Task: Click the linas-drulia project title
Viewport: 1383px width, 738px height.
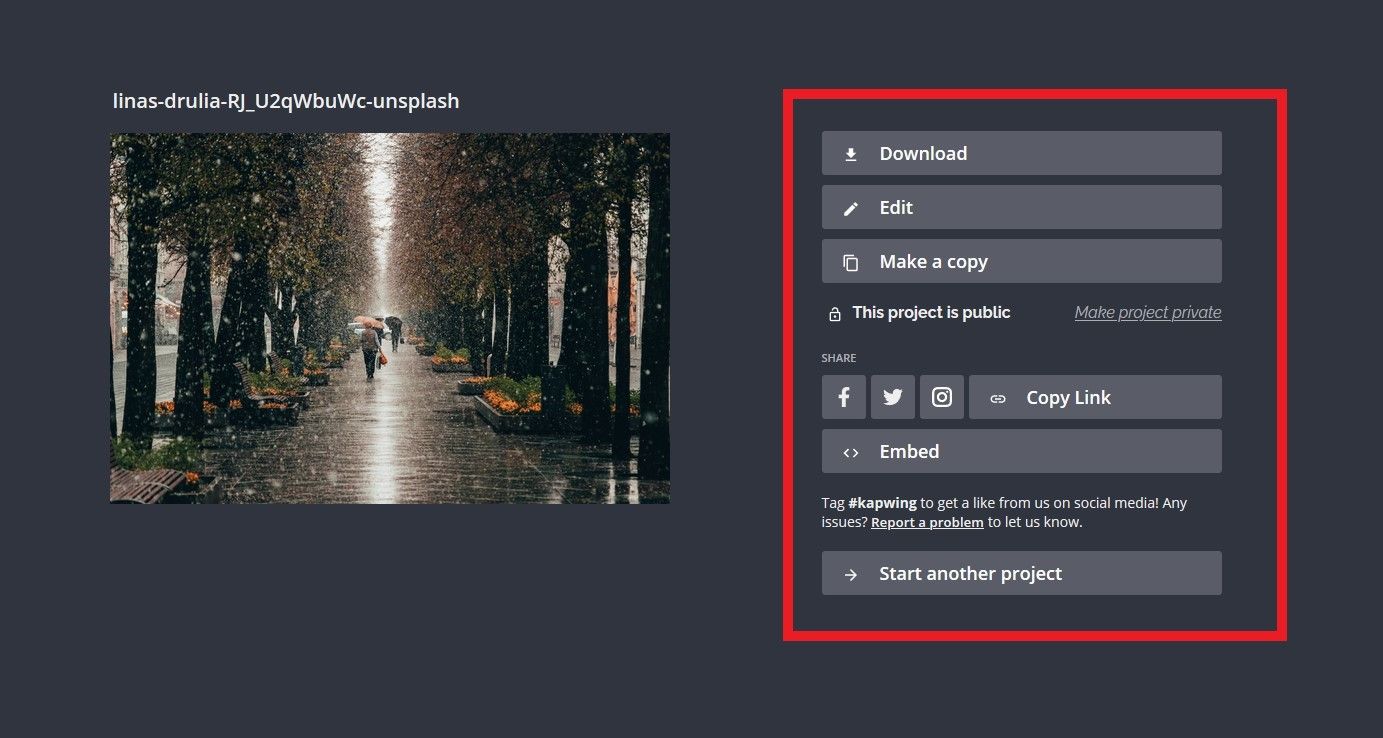Action: tap(286, 101)
